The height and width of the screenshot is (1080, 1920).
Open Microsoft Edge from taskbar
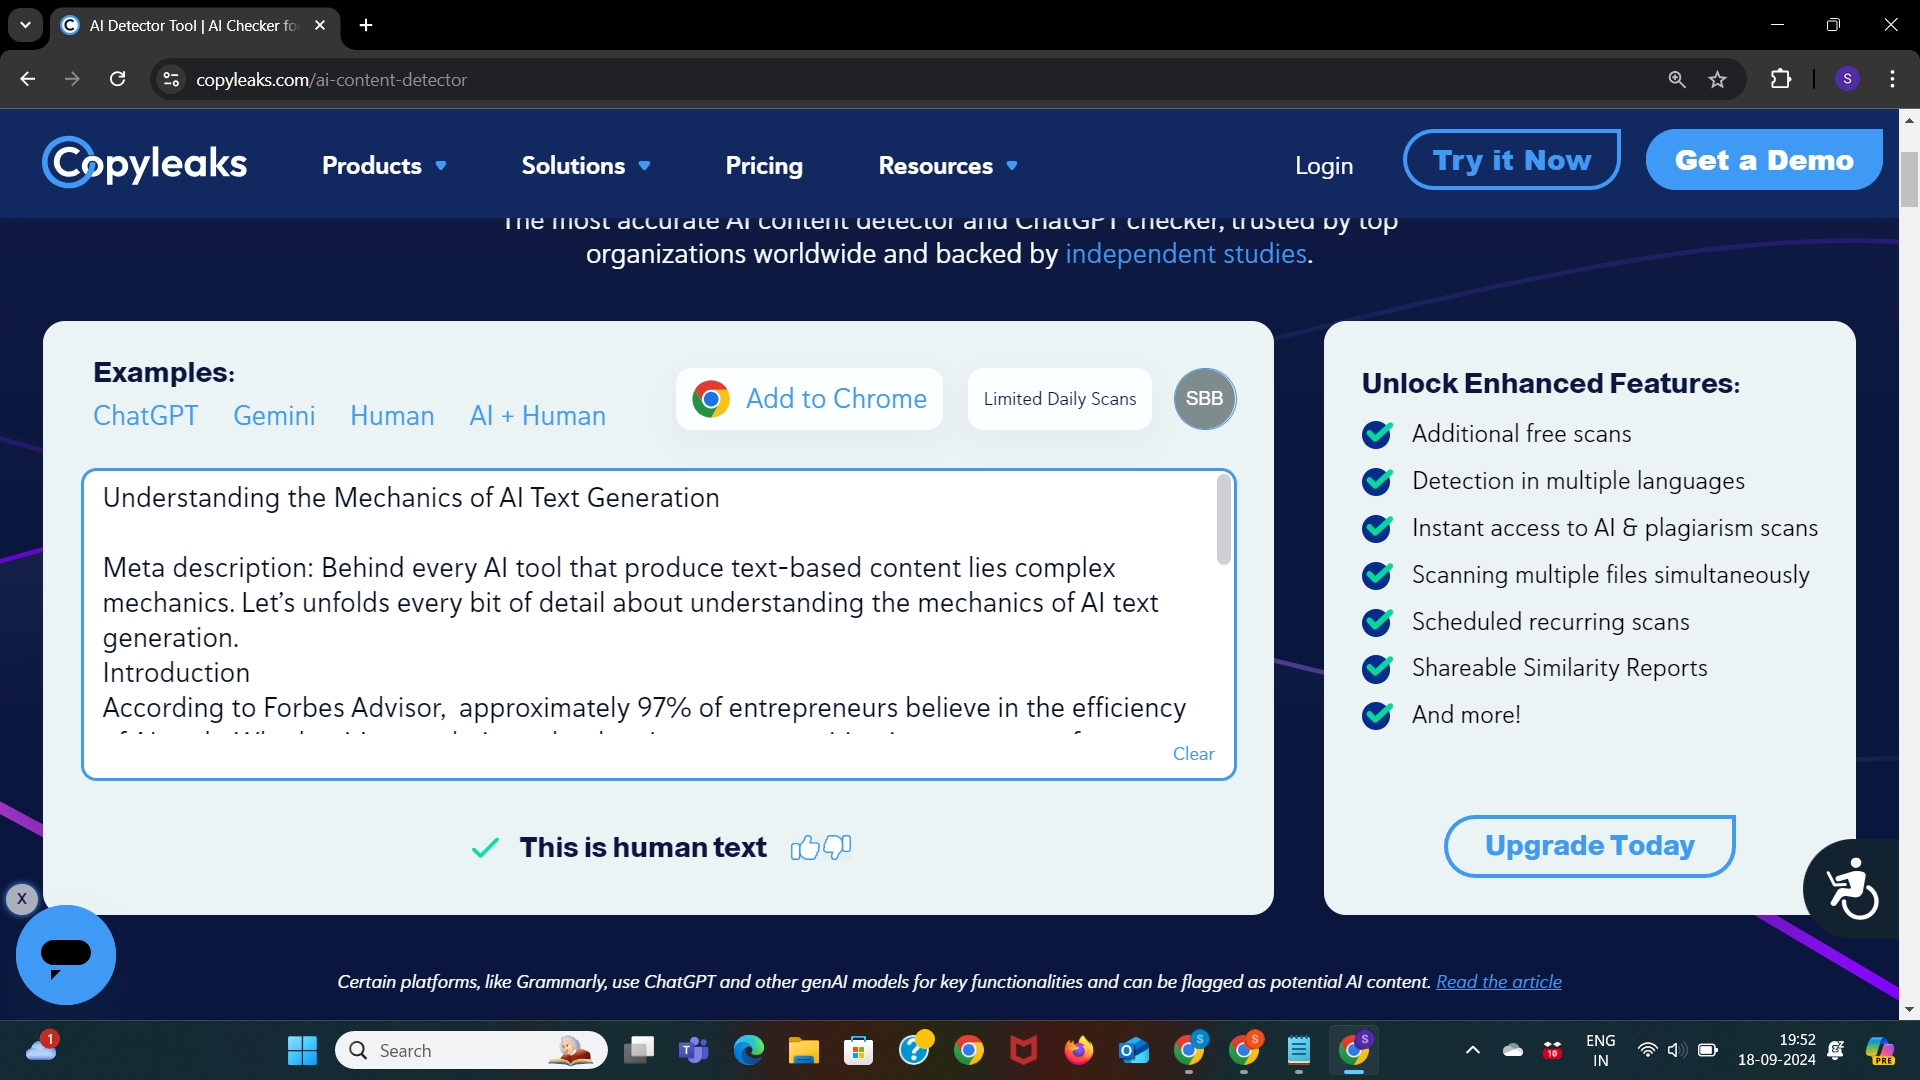tap(749, 1050)
